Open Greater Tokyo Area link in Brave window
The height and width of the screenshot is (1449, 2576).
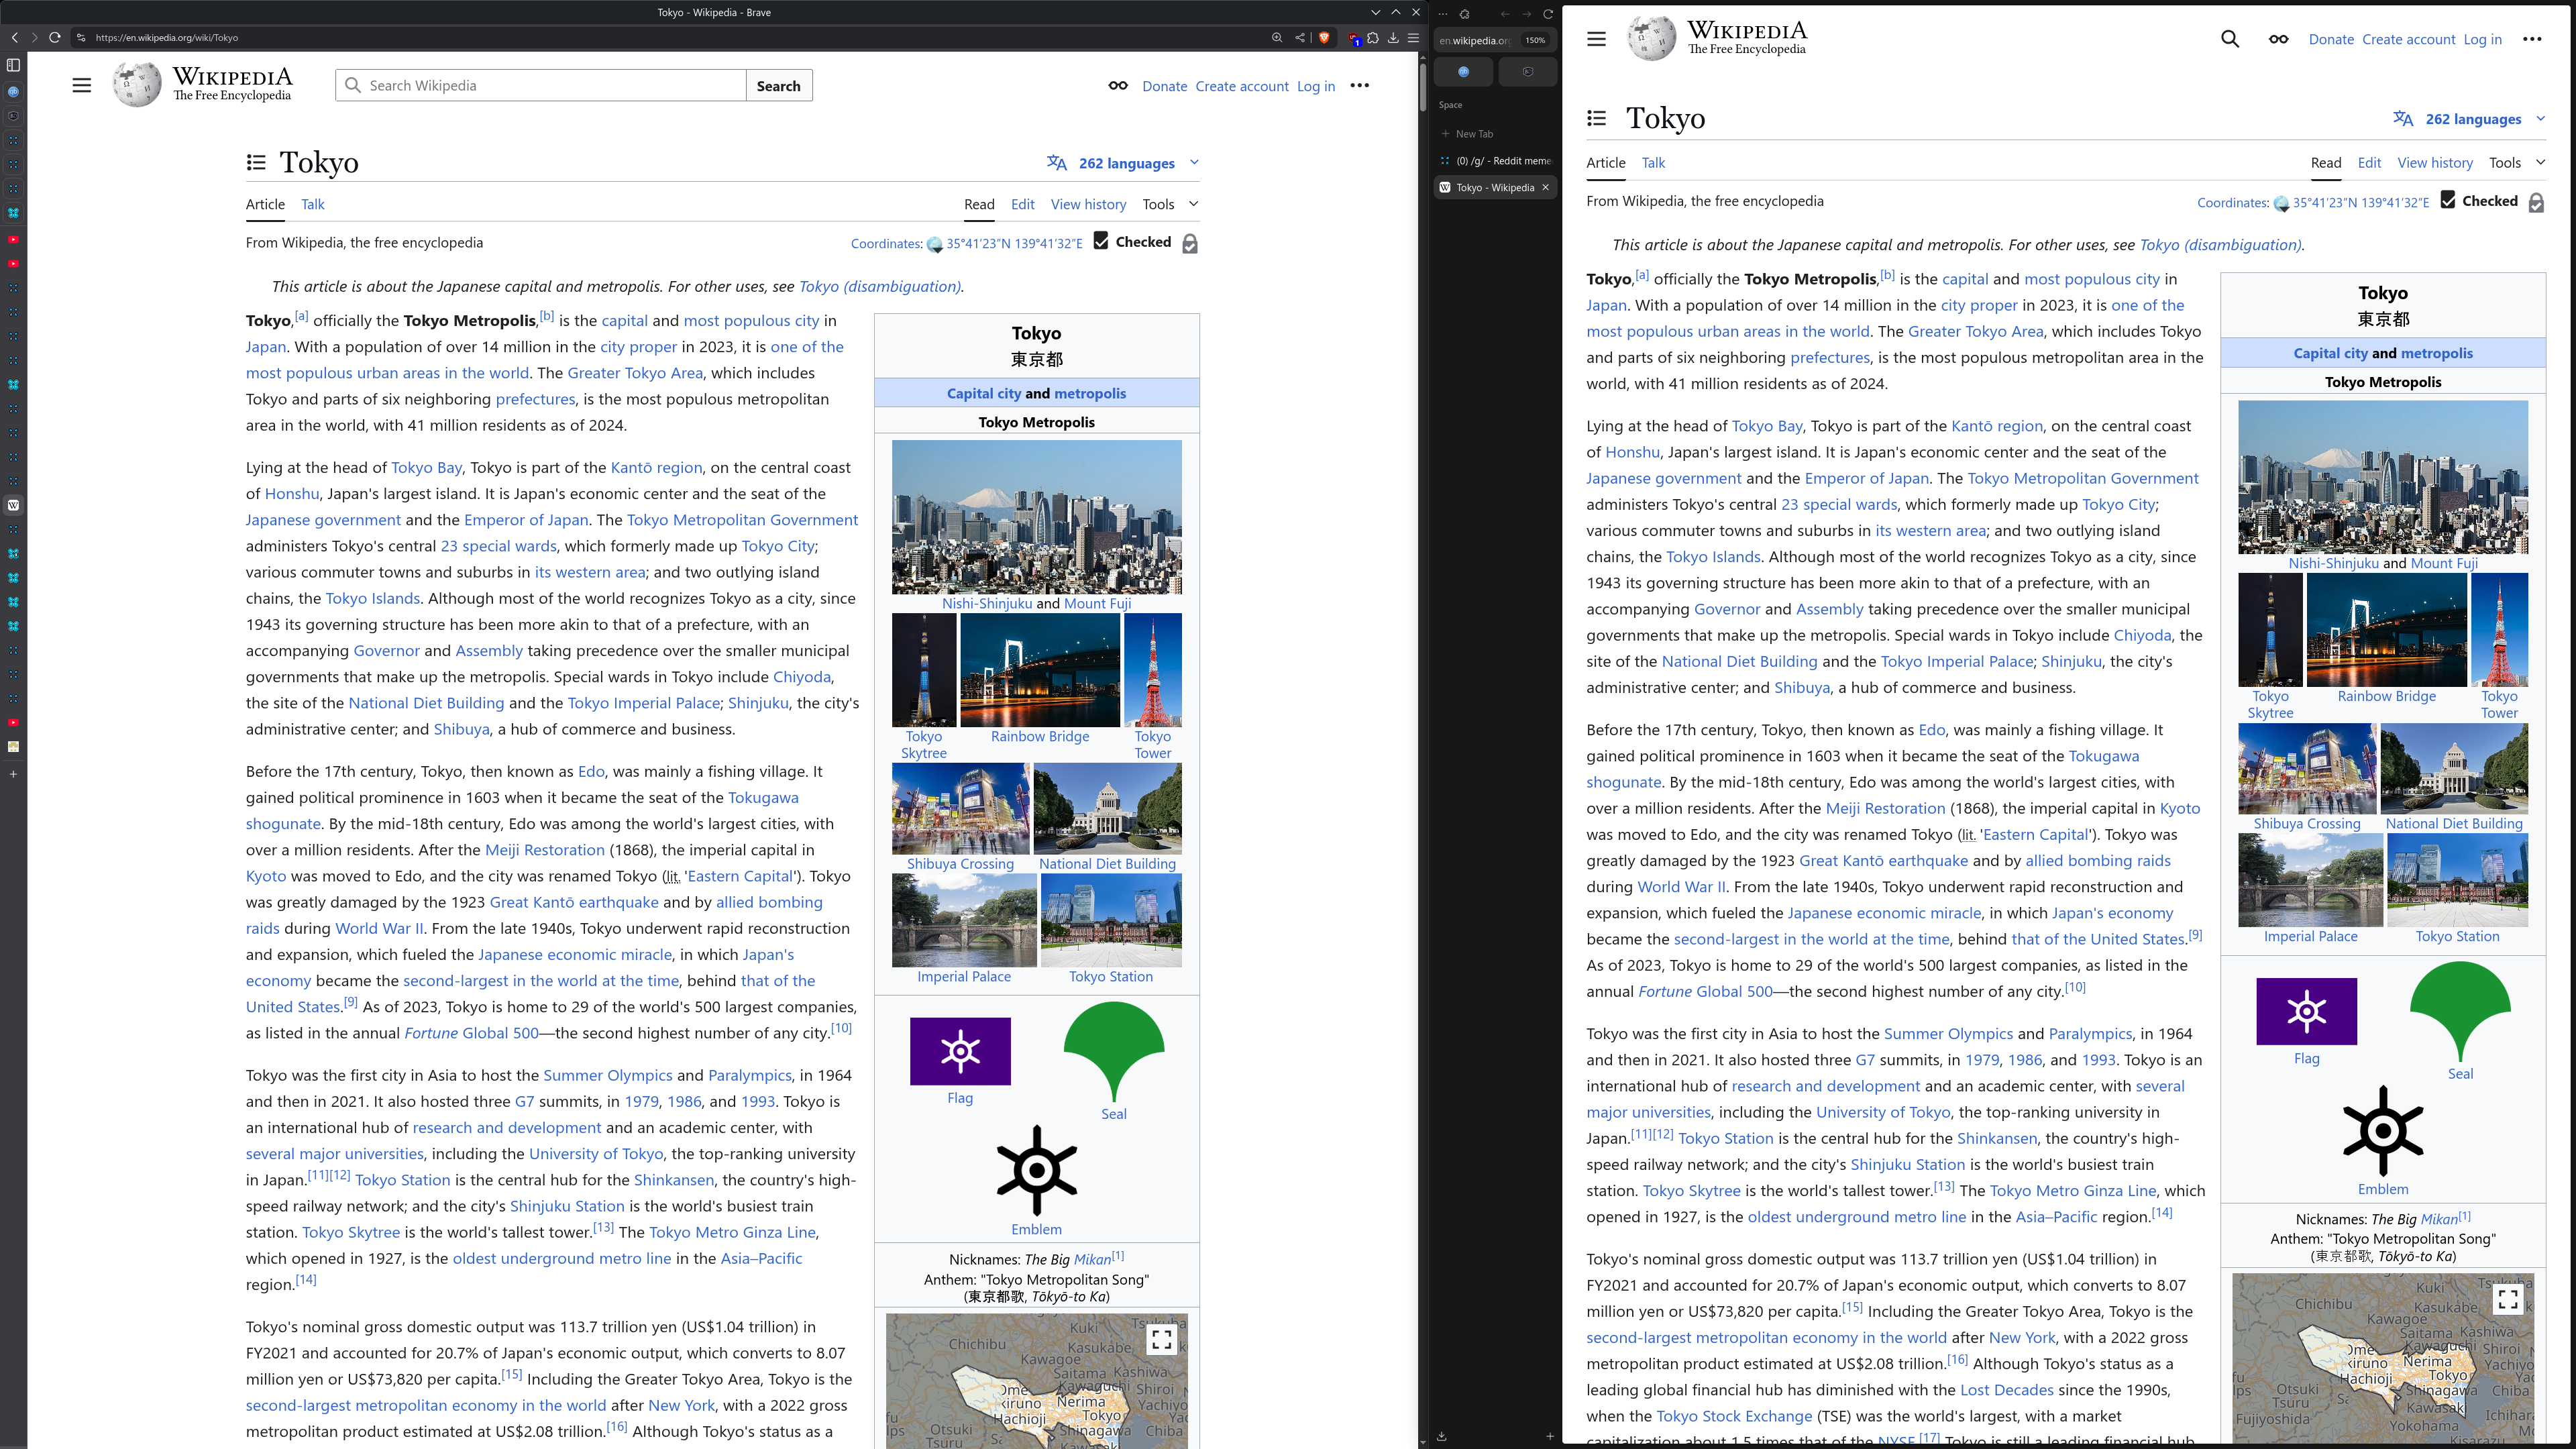[635, 372]
